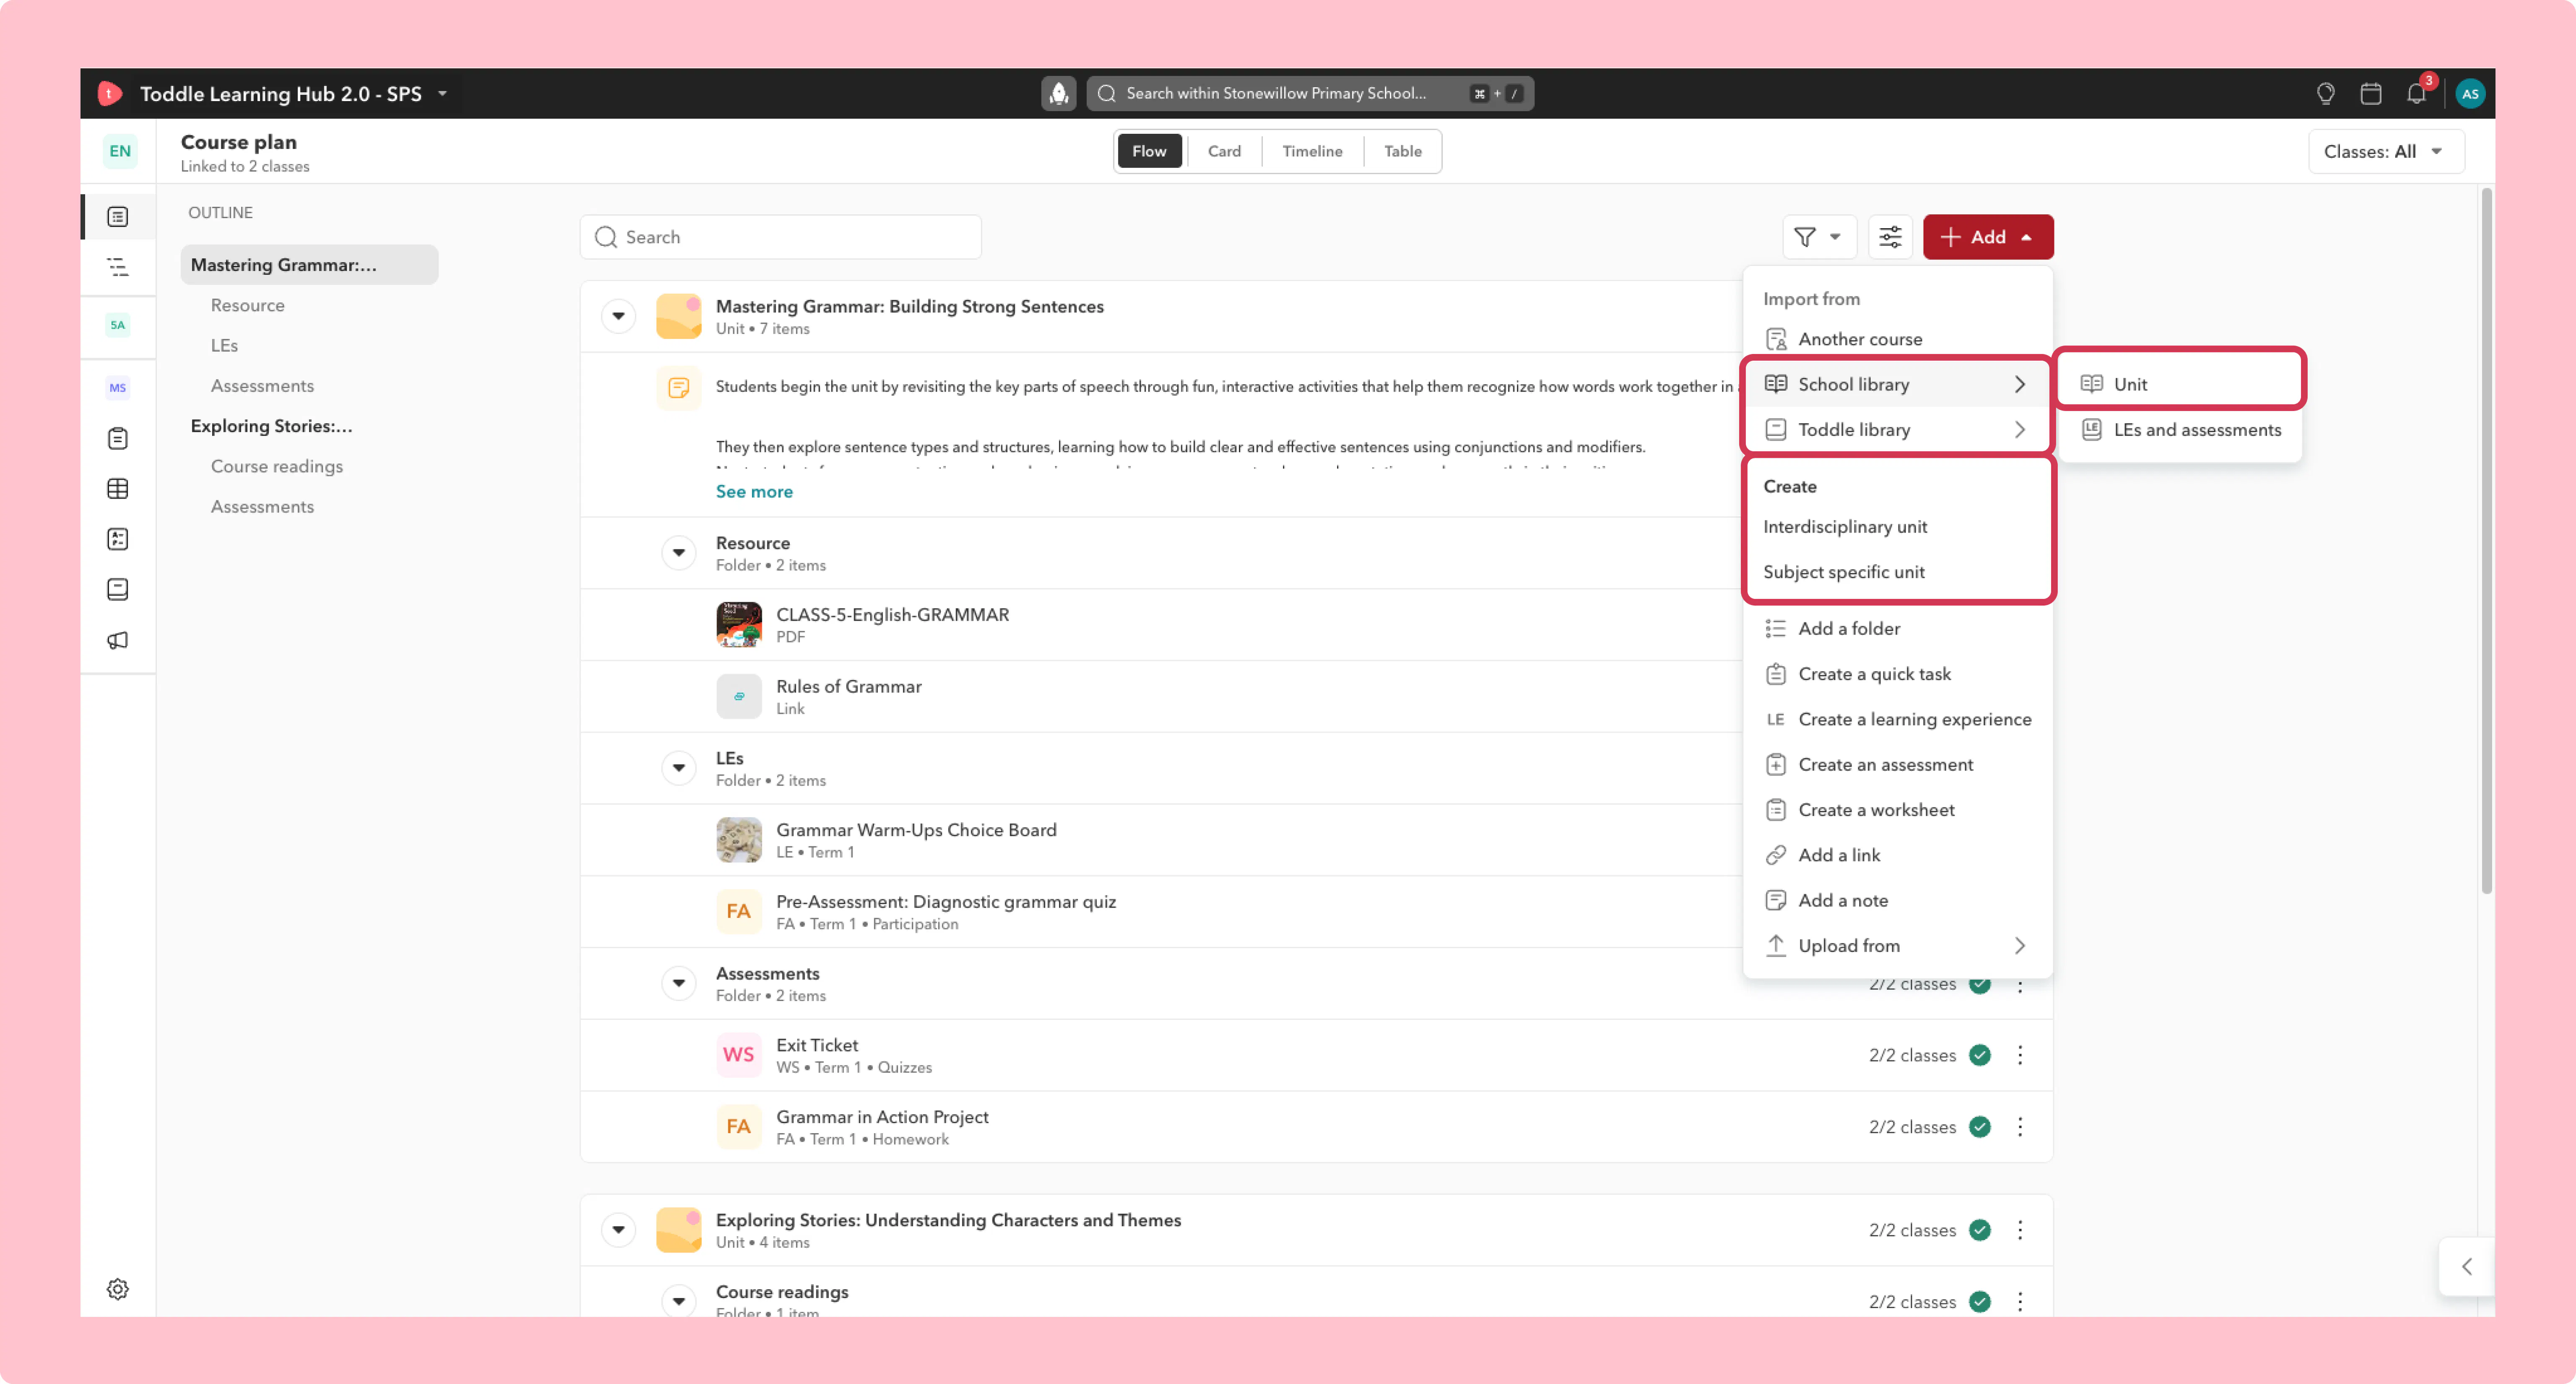Click the note icon beside unit description
The width and height of the screenshot is (2576, 1384).
coord(679,388)
